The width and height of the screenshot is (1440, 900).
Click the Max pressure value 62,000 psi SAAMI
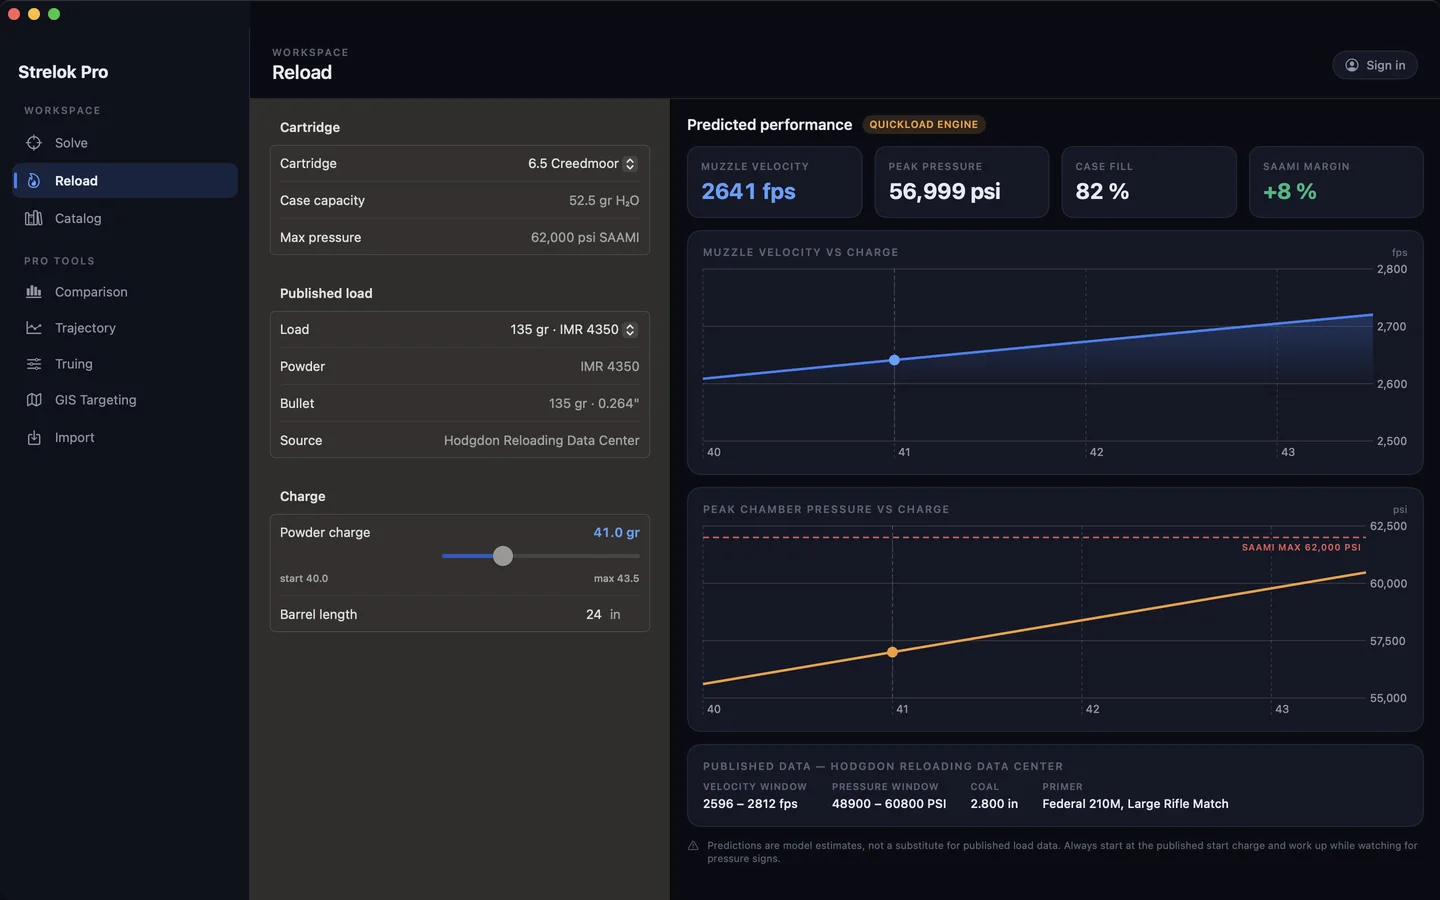585,238
